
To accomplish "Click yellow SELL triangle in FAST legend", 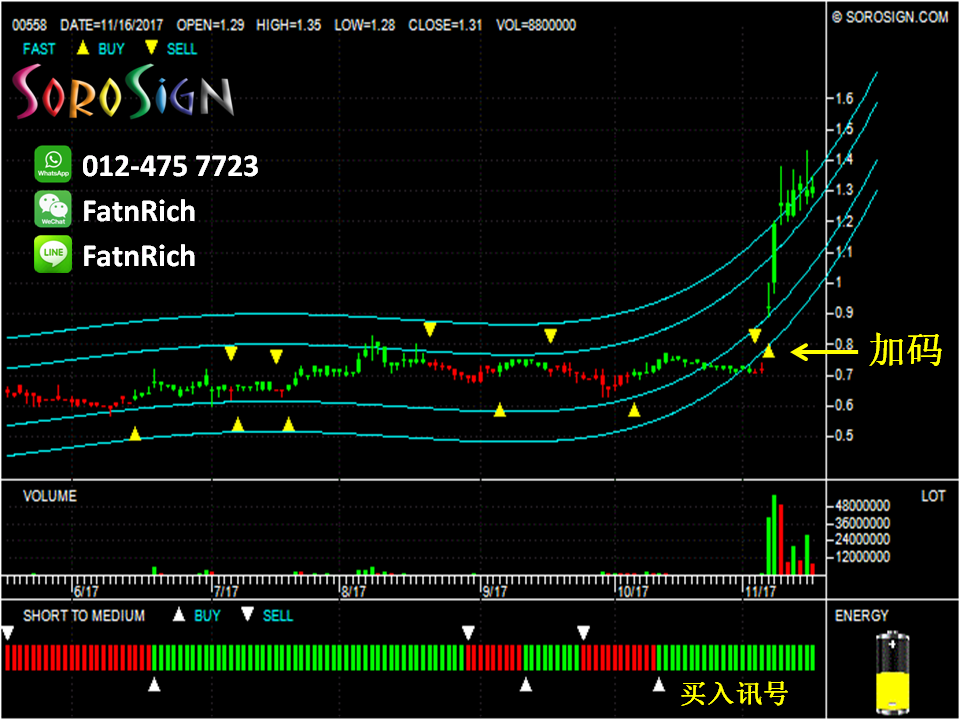I will (x=151, y=48).
